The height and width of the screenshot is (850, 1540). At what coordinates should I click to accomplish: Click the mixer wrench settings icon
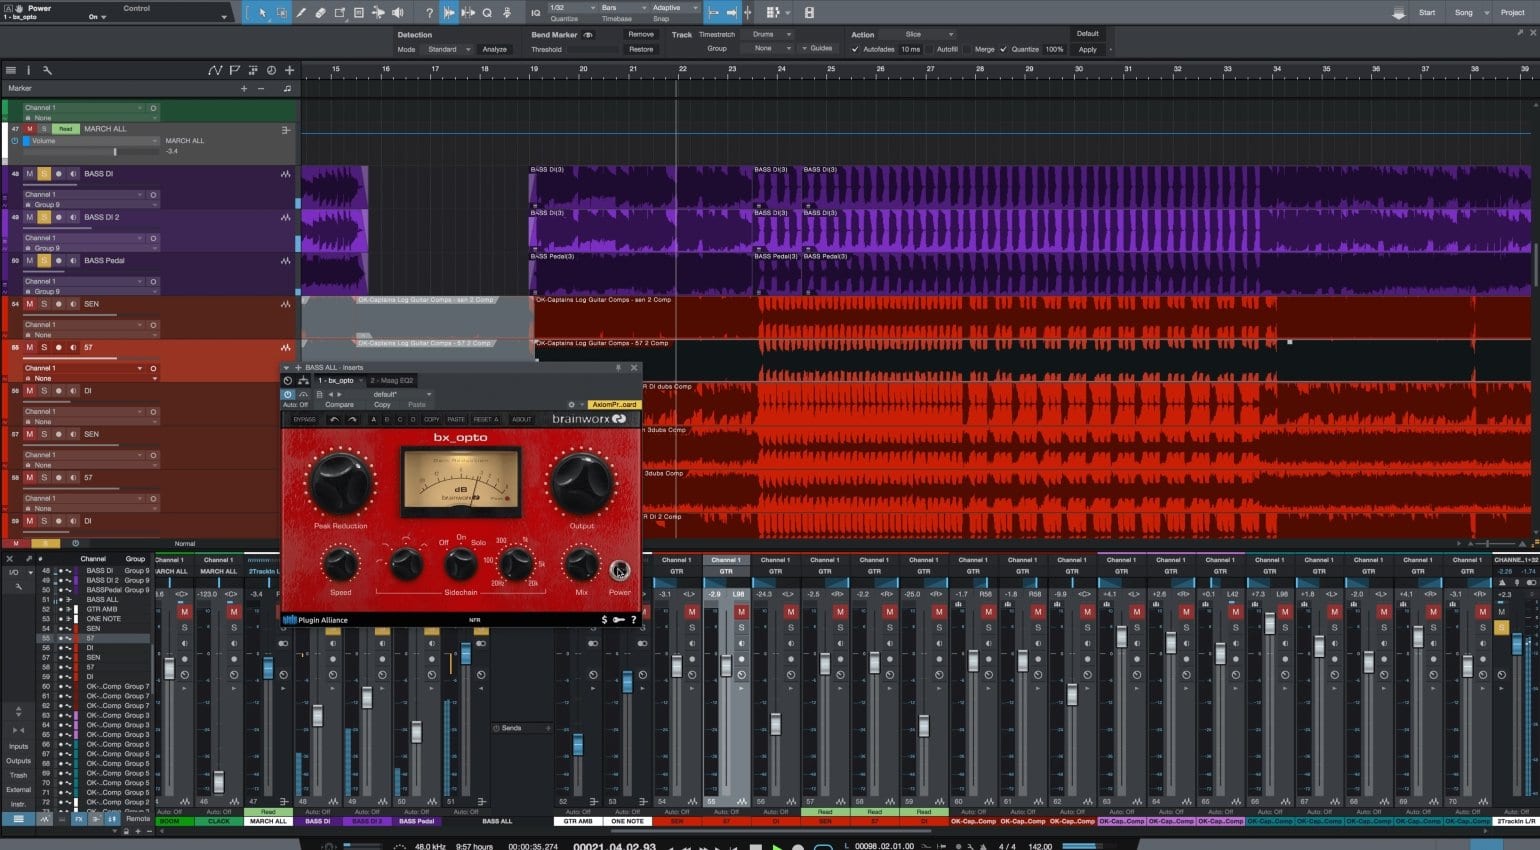(x=18, y=586)
